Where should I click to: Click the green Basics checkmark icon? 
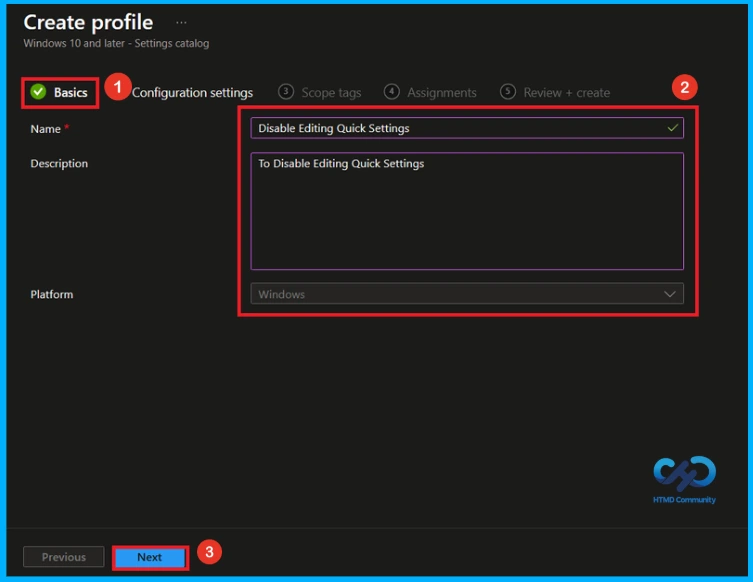point(38,92)
